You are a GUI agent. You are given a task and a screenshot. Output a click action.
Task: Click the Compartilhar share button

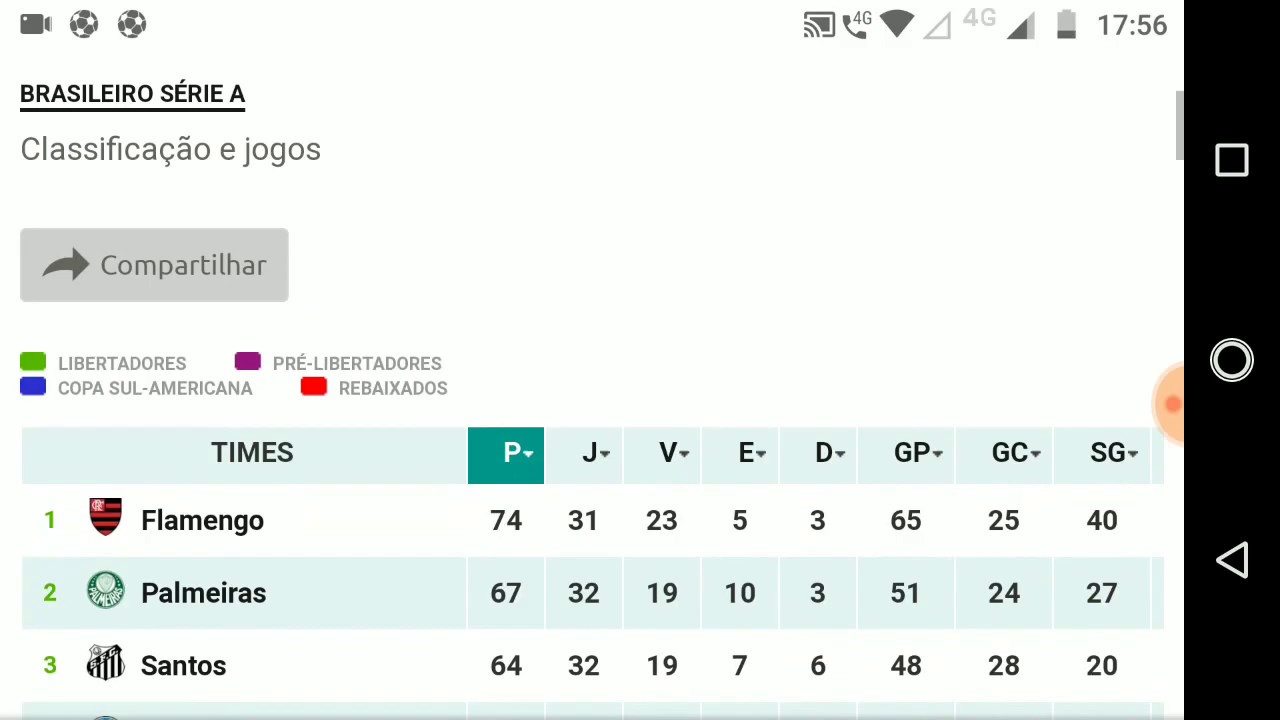click(154, 265)
